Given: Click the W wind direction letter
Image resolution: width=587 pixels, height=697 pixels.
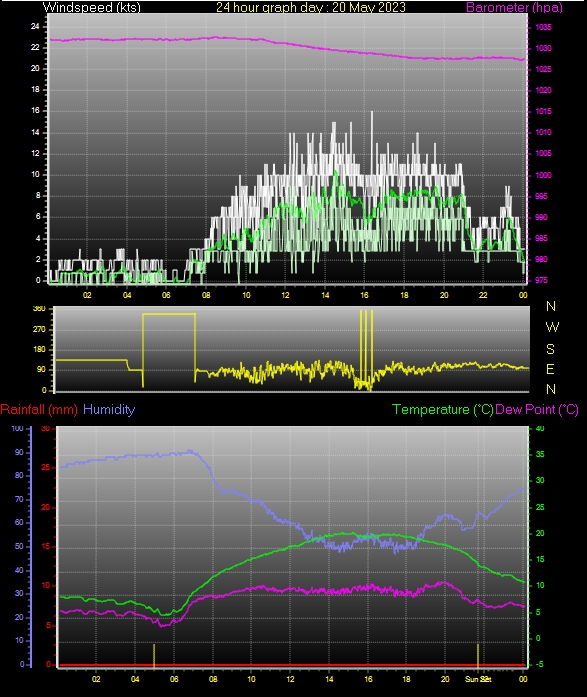Looking at the screenshot, I should 552,327.
